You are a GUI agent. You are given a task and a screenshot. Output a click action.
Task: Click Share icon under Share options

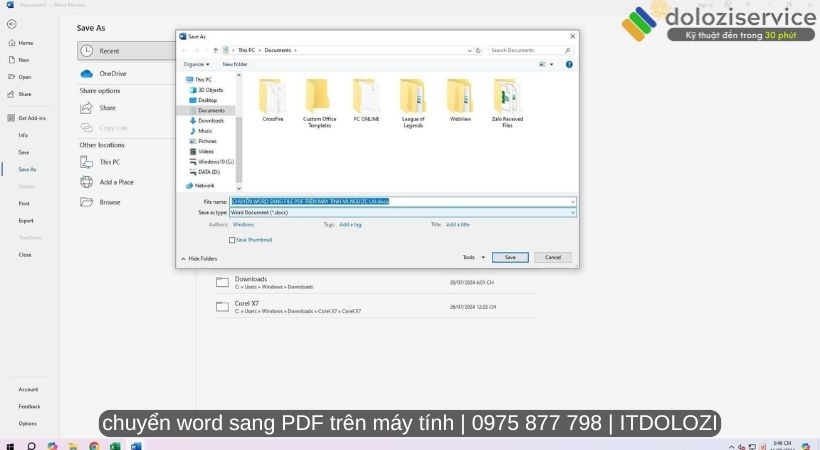(86, 108)
